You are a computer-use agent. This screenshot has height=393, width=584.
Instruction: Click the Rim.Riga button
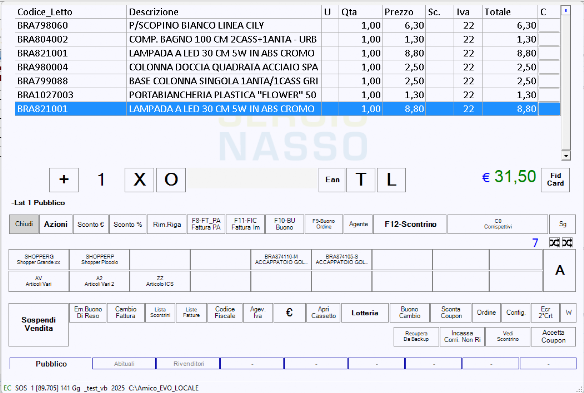tap(167, 224)
